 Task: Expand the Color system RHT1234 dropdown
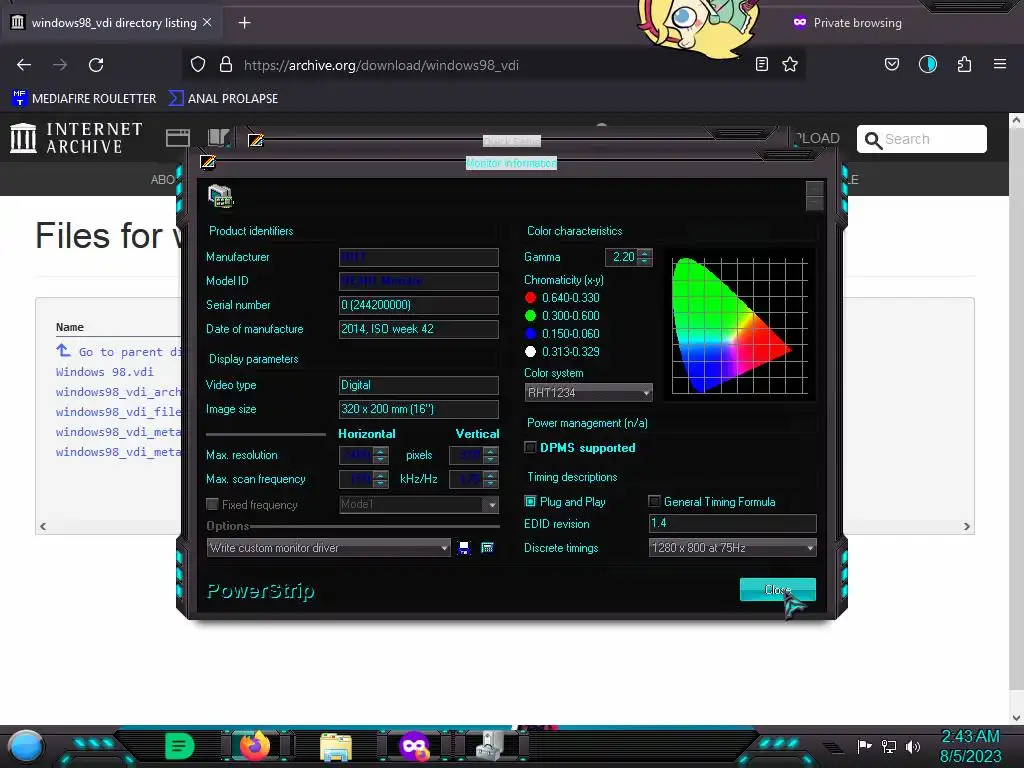click(588, 392)
